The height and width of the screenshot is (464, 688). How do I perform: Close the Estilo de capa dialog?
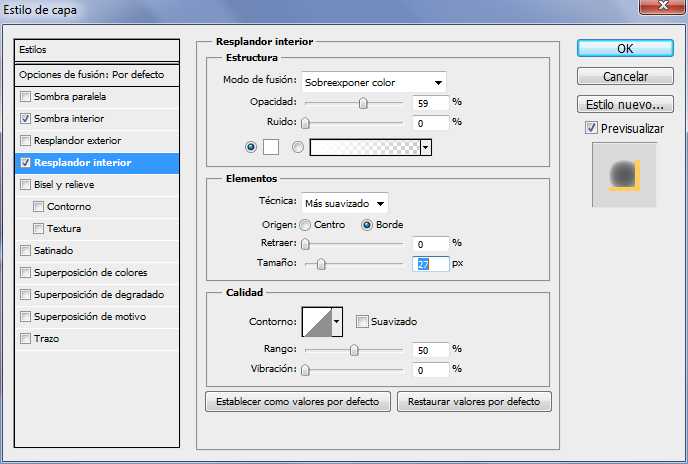pyautogui.click(x=663, y=6)
